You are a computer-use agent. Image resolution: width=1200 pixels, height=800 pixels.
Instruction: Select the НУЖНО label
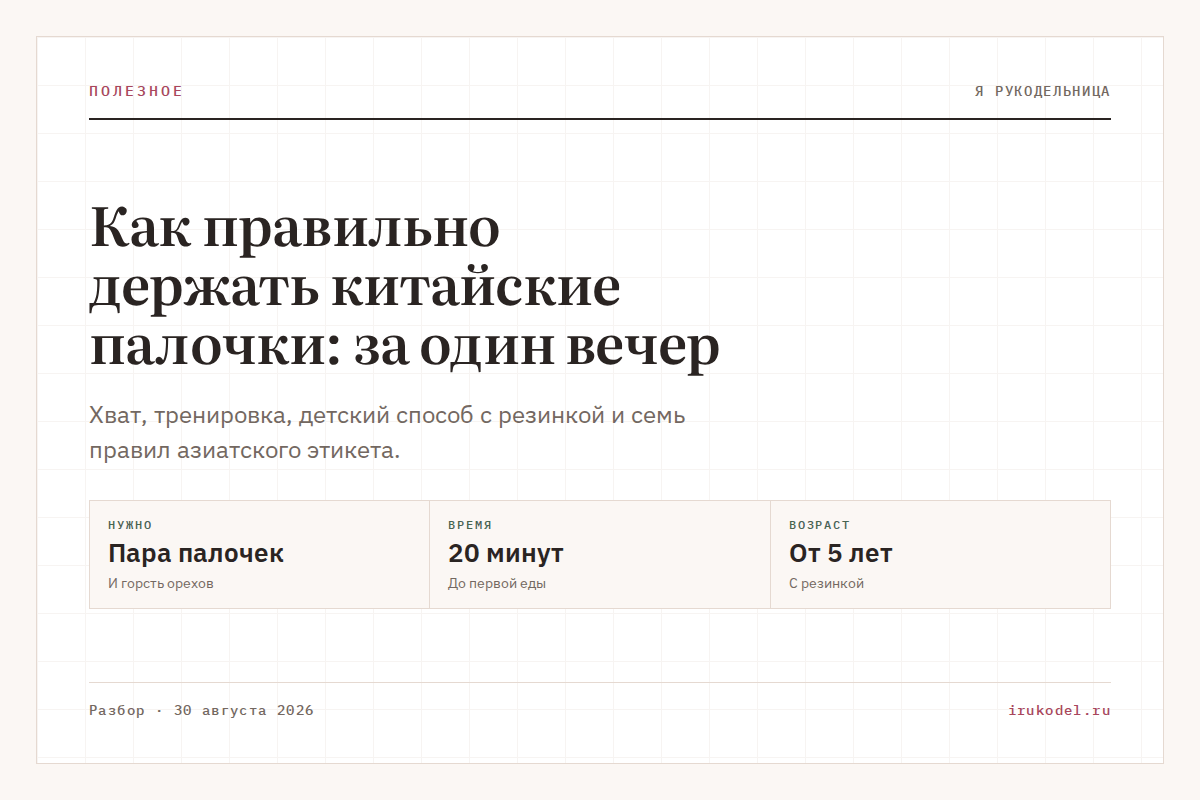pos(130,525)
